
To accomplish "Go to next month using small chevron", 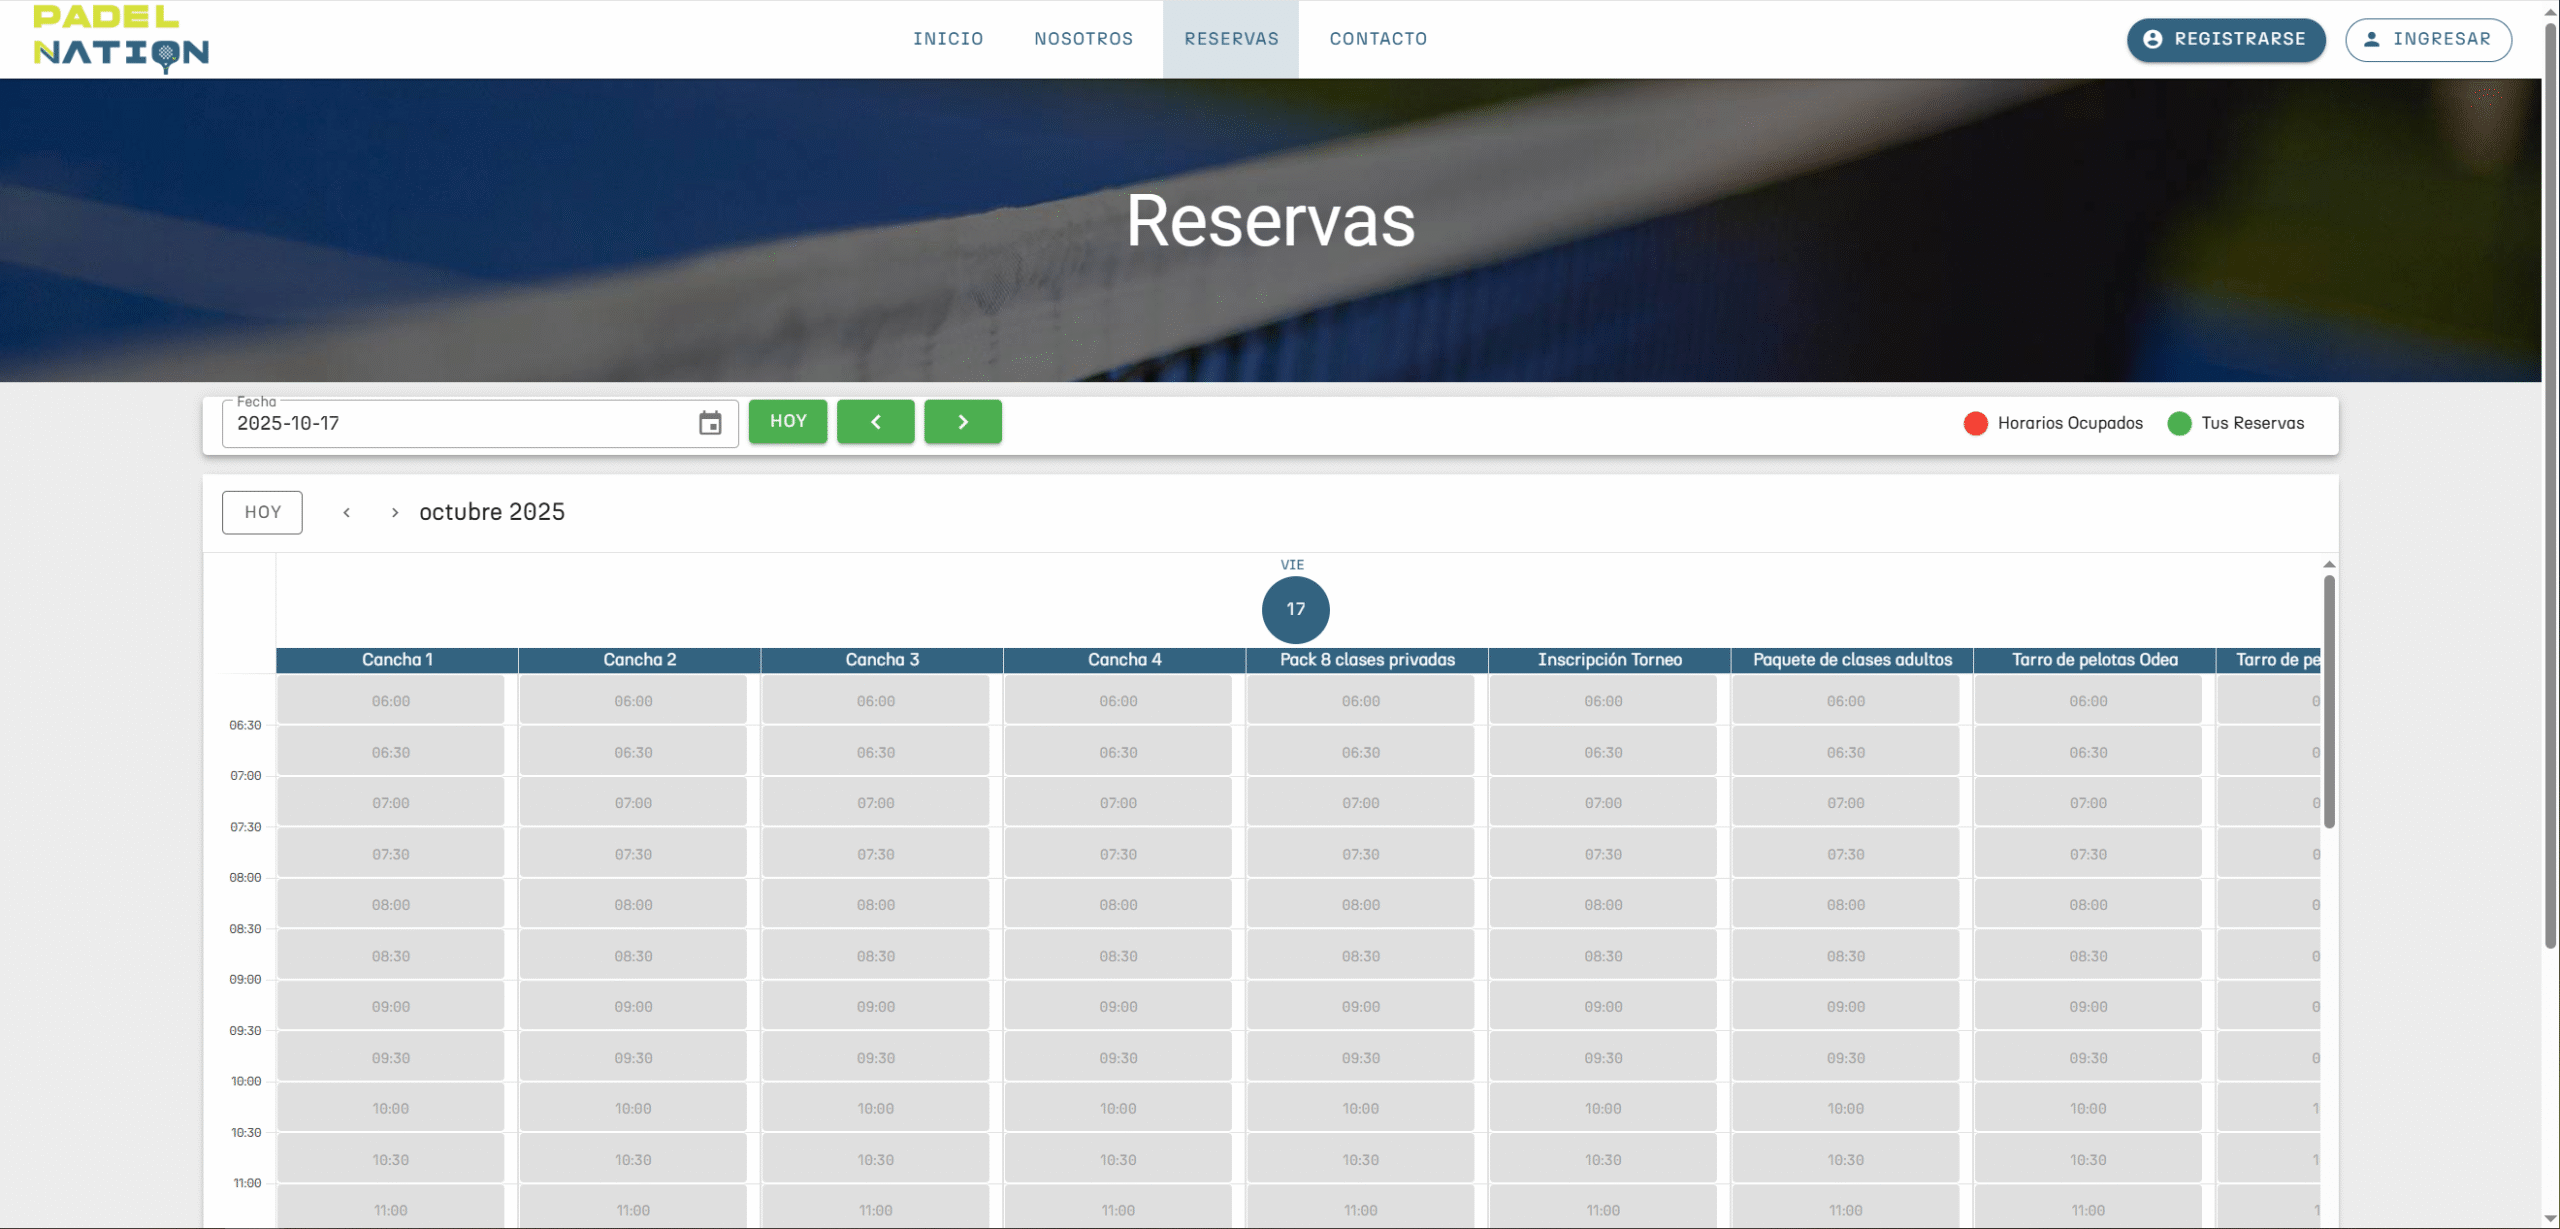I will coord(395,512).
